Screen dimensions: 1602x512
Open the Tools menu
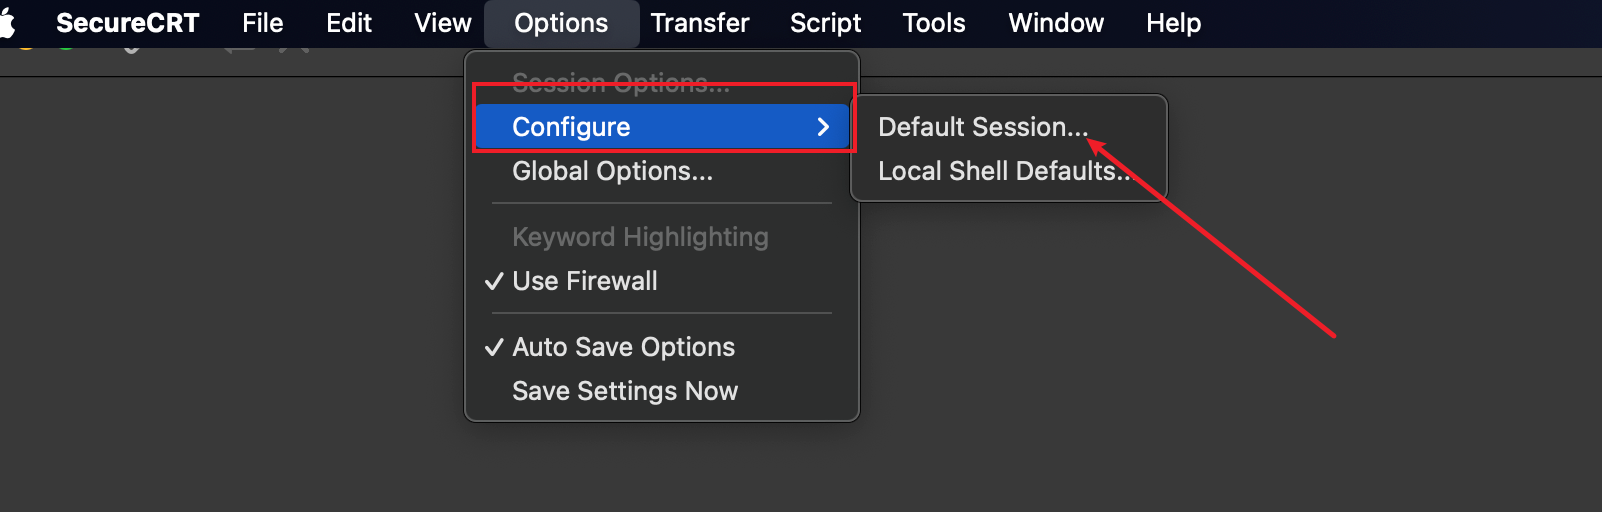coord(933,23)
